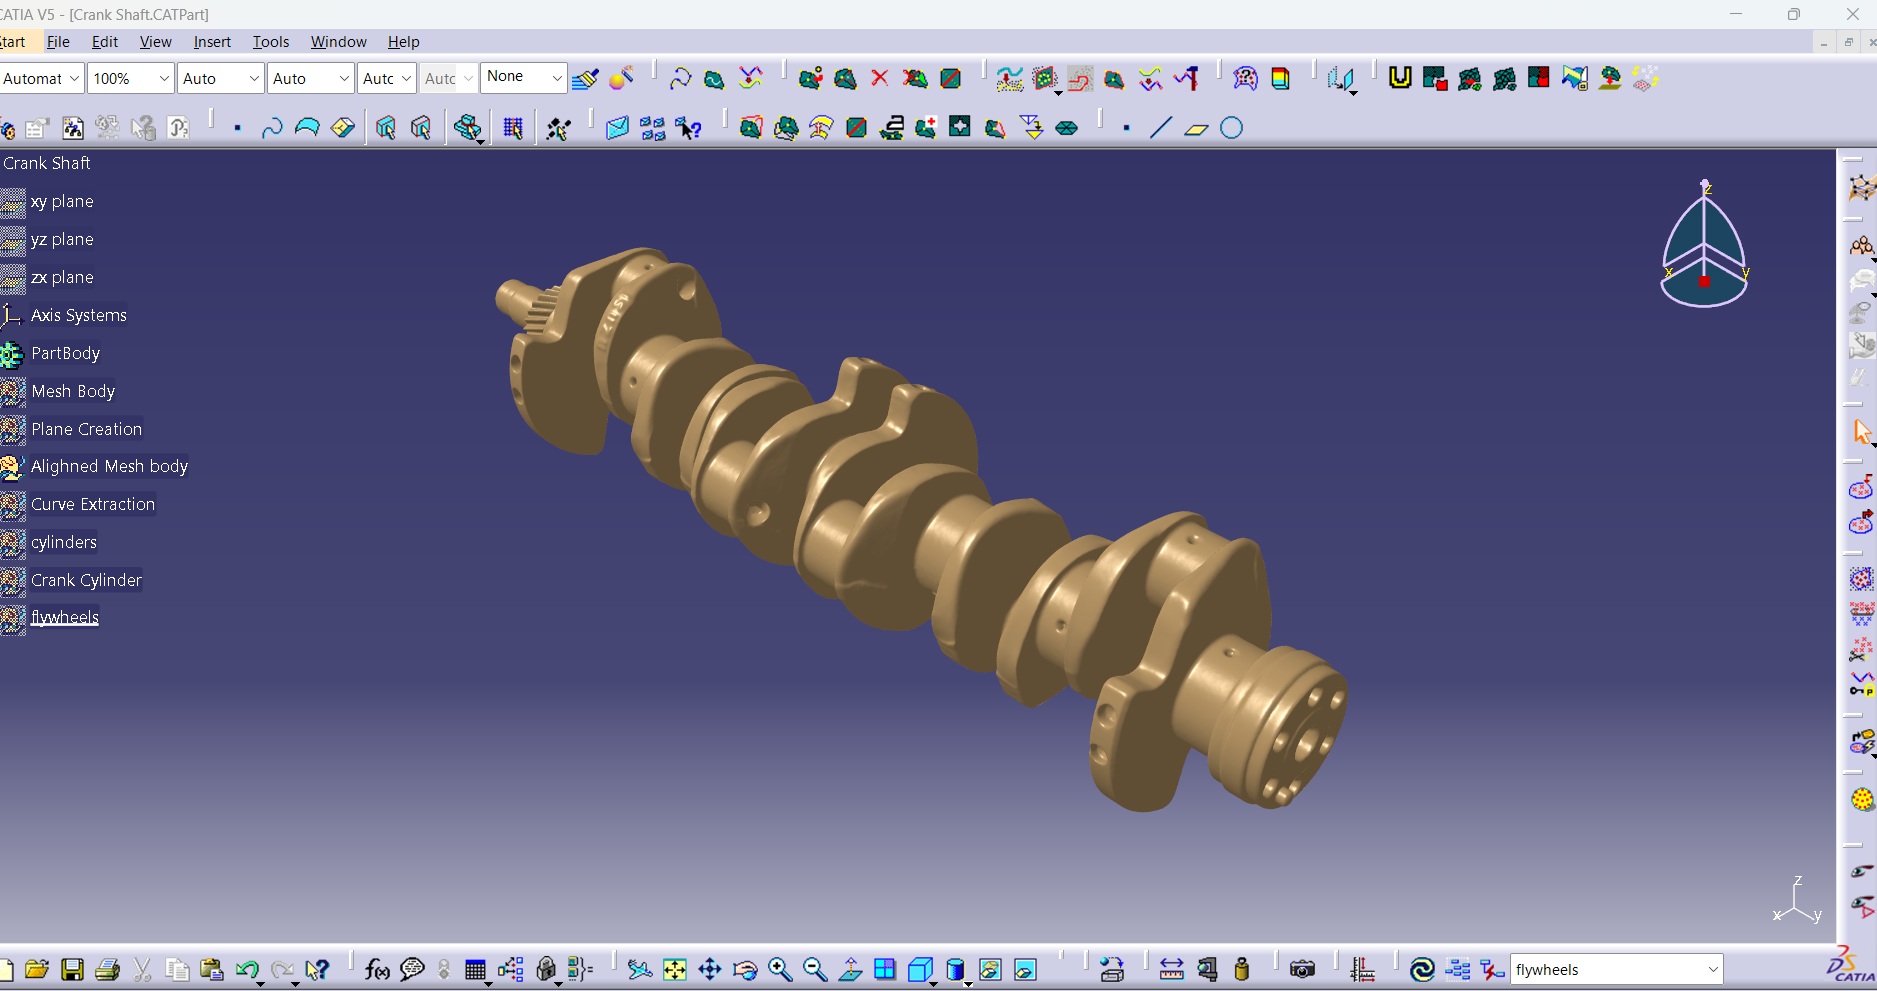Click the Zoom Out magnifier
The height and width of the screenshot is (991, 1877).
tap(815, 969)
